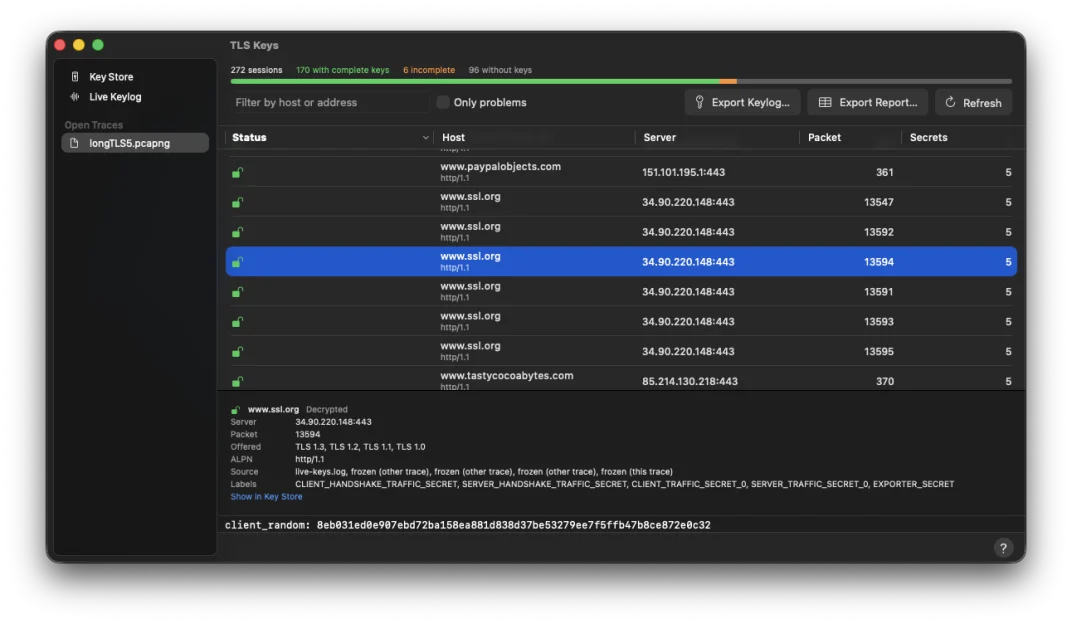Click padlock icon in packet 13595 row
Screen dimensions: 1072x624
coord(237,351)
